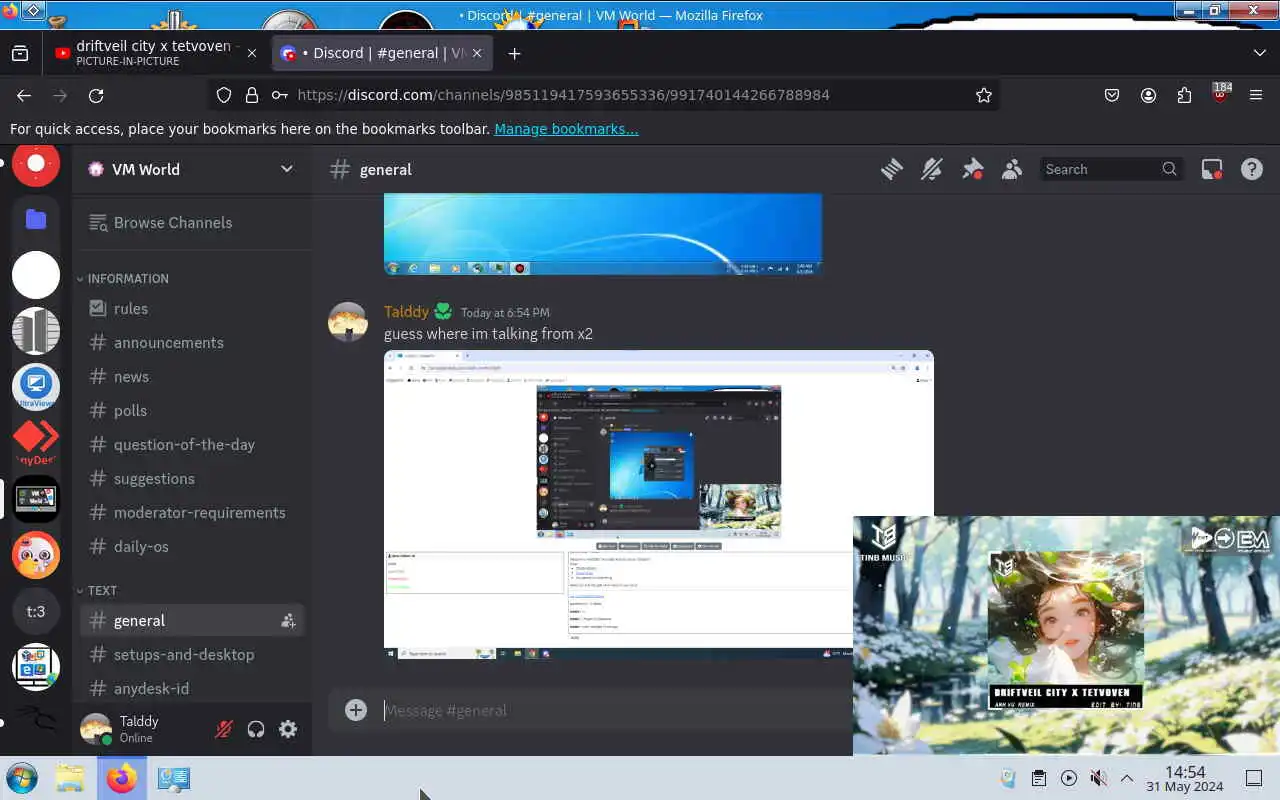The image size is (1280, 800).
Task: Open Firefox View button
Action: point(20,53)
